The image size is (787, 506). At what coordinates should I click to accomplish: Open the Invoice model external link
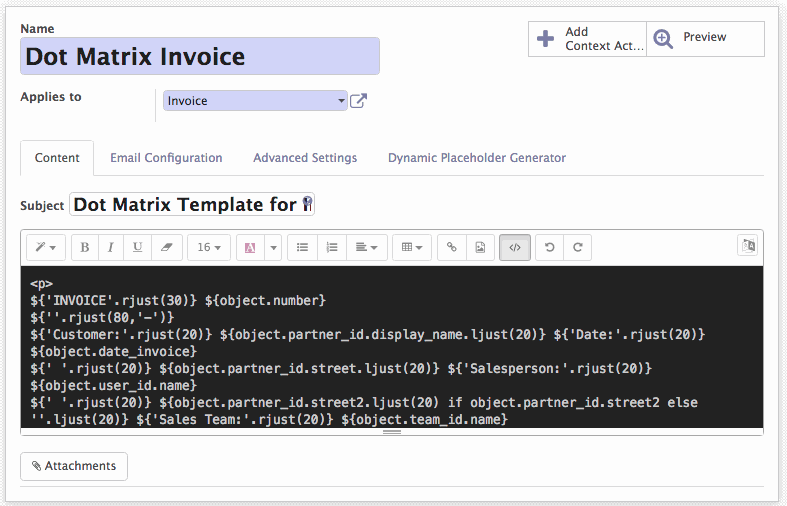358,101
